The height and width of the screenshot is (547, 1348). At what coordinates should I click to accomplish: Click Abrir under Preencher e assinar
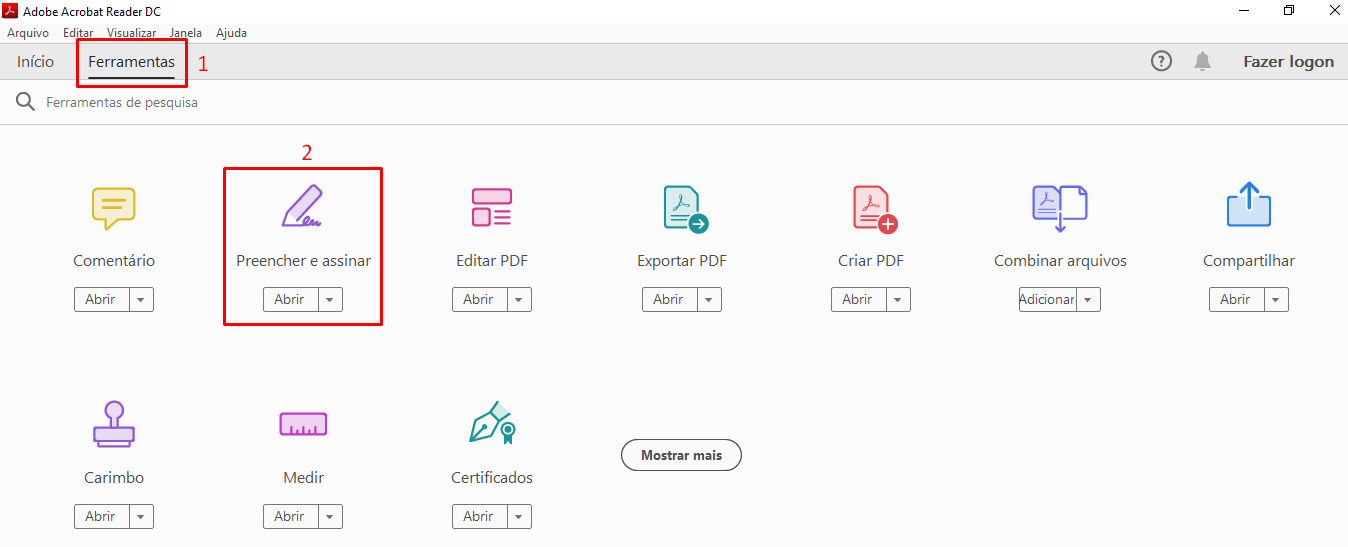(291, 300)
